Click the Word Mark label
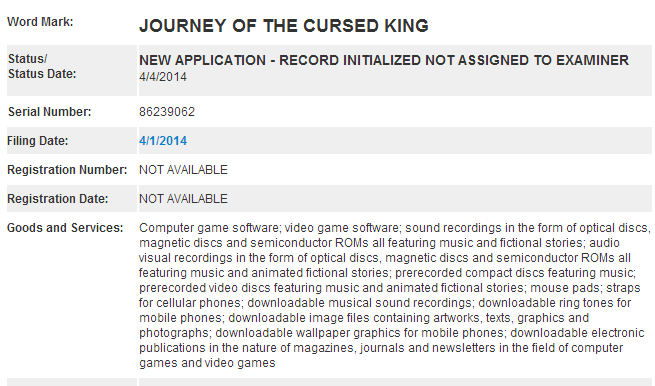This screenshot has width=655, height=386. point(40,22)
